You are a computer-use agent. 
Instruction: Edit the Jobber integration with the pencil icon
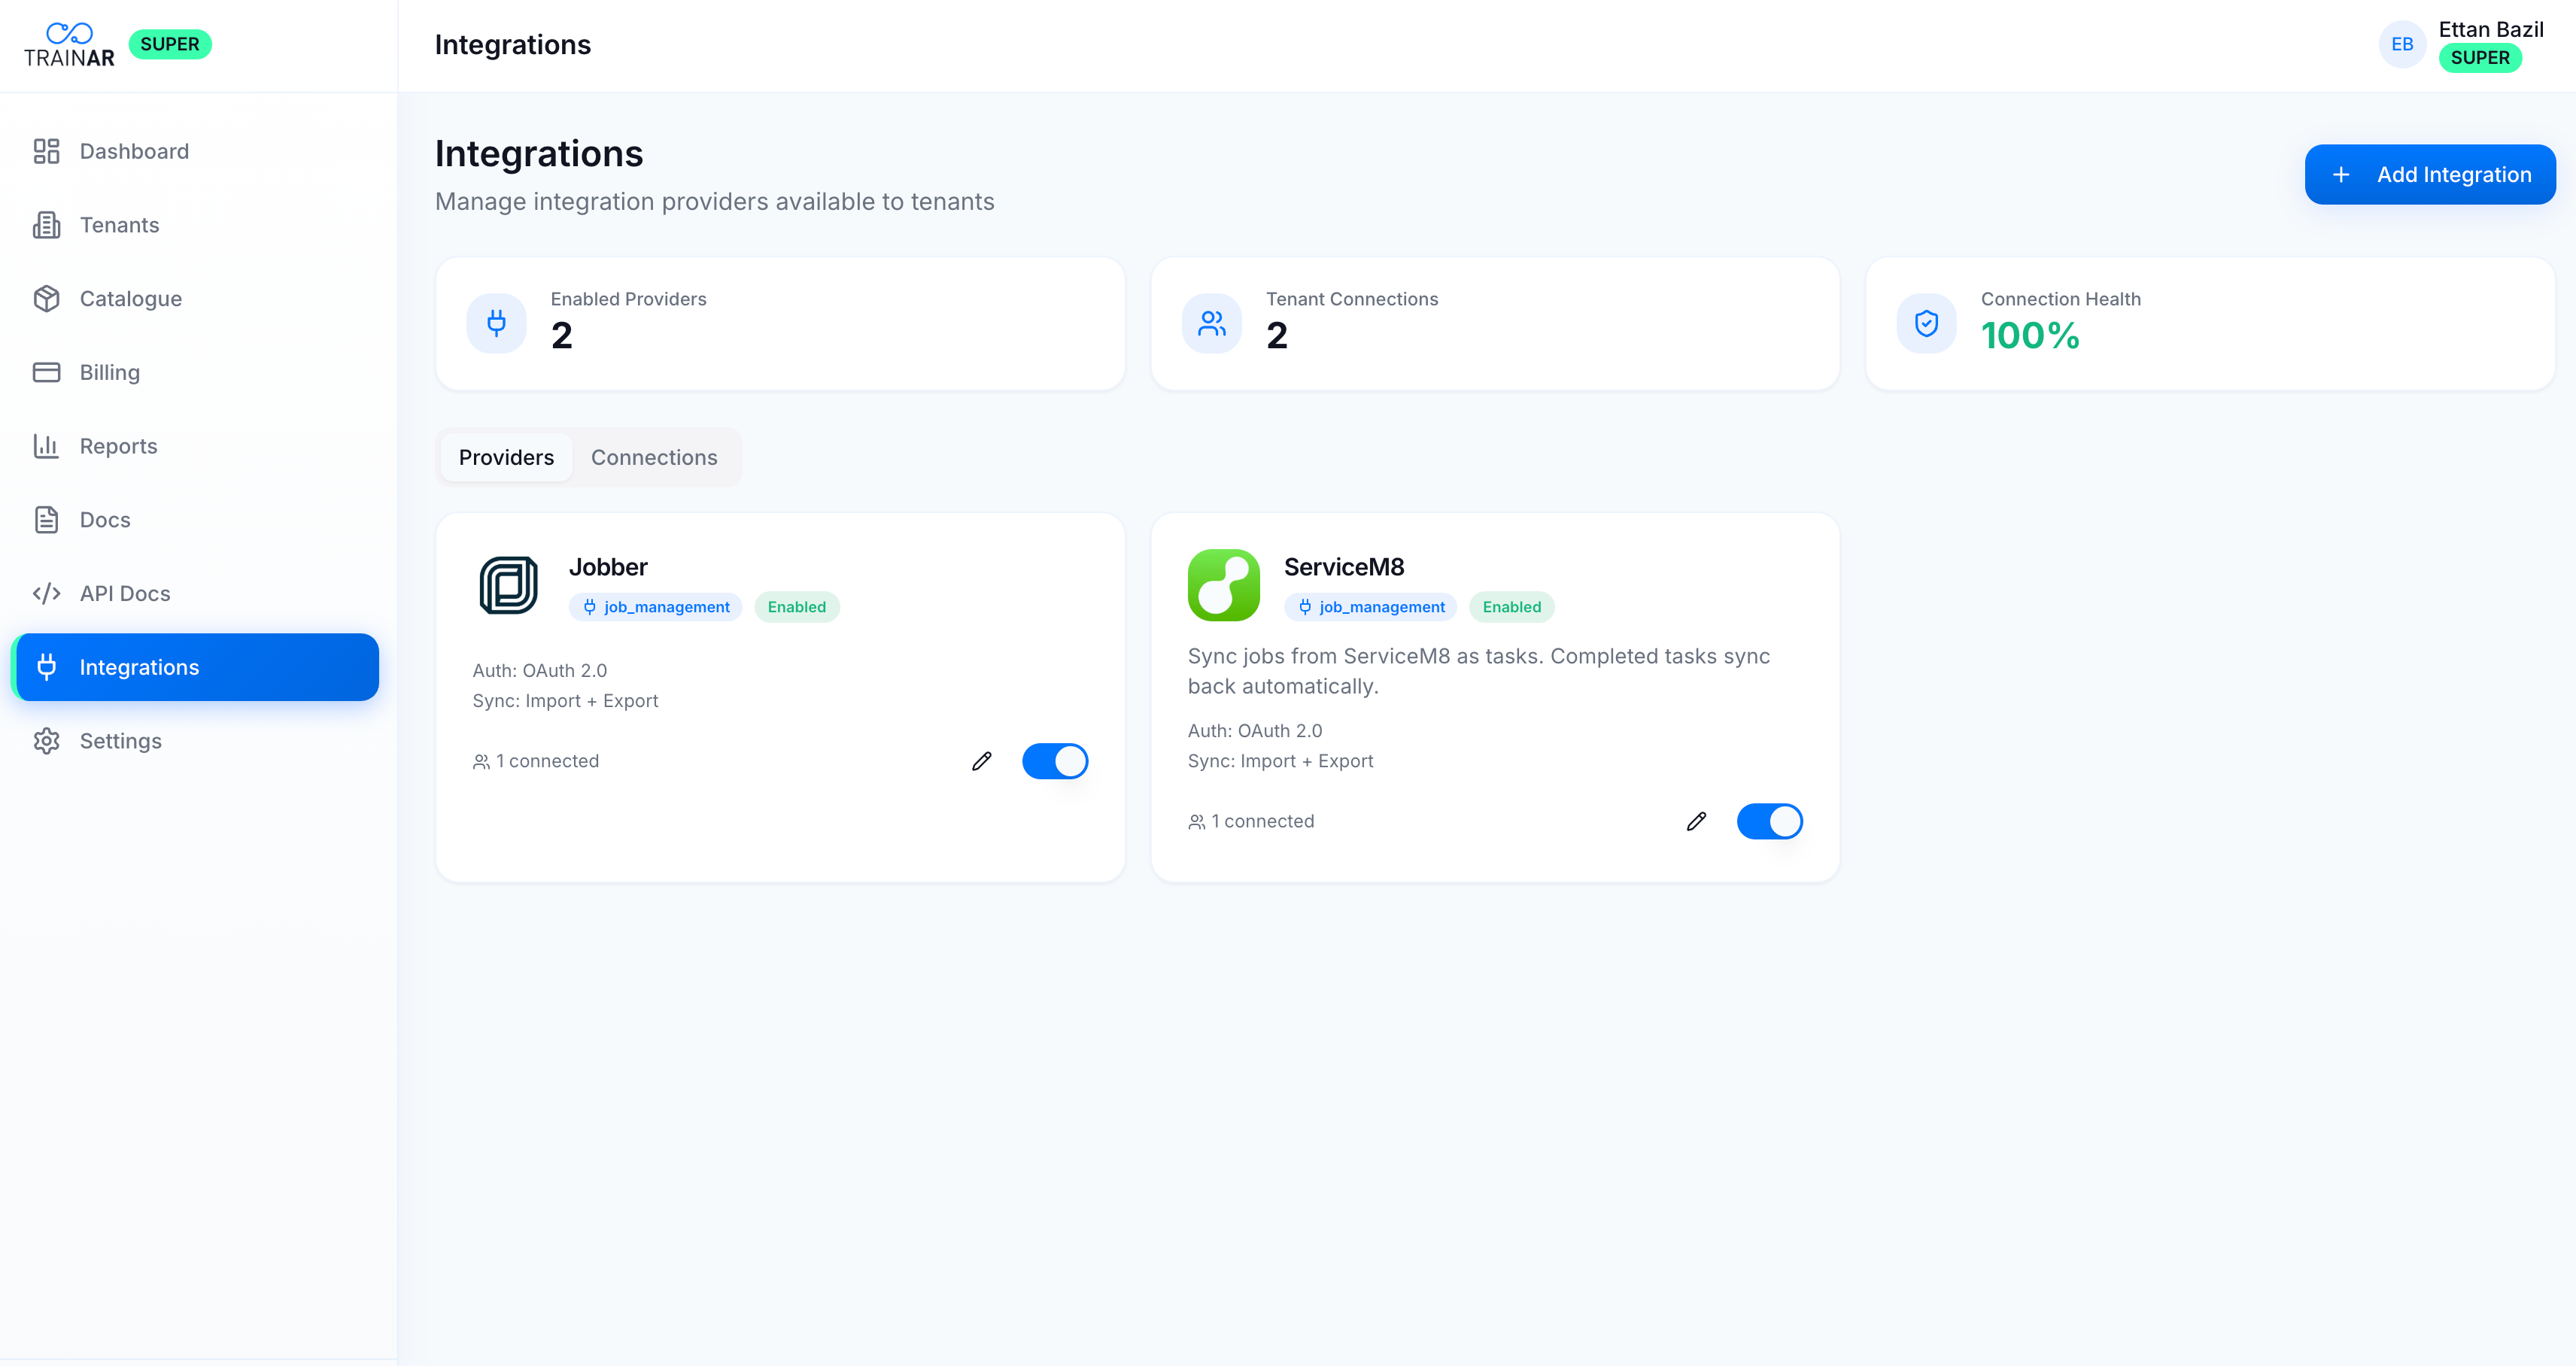(x=982, y=760)
